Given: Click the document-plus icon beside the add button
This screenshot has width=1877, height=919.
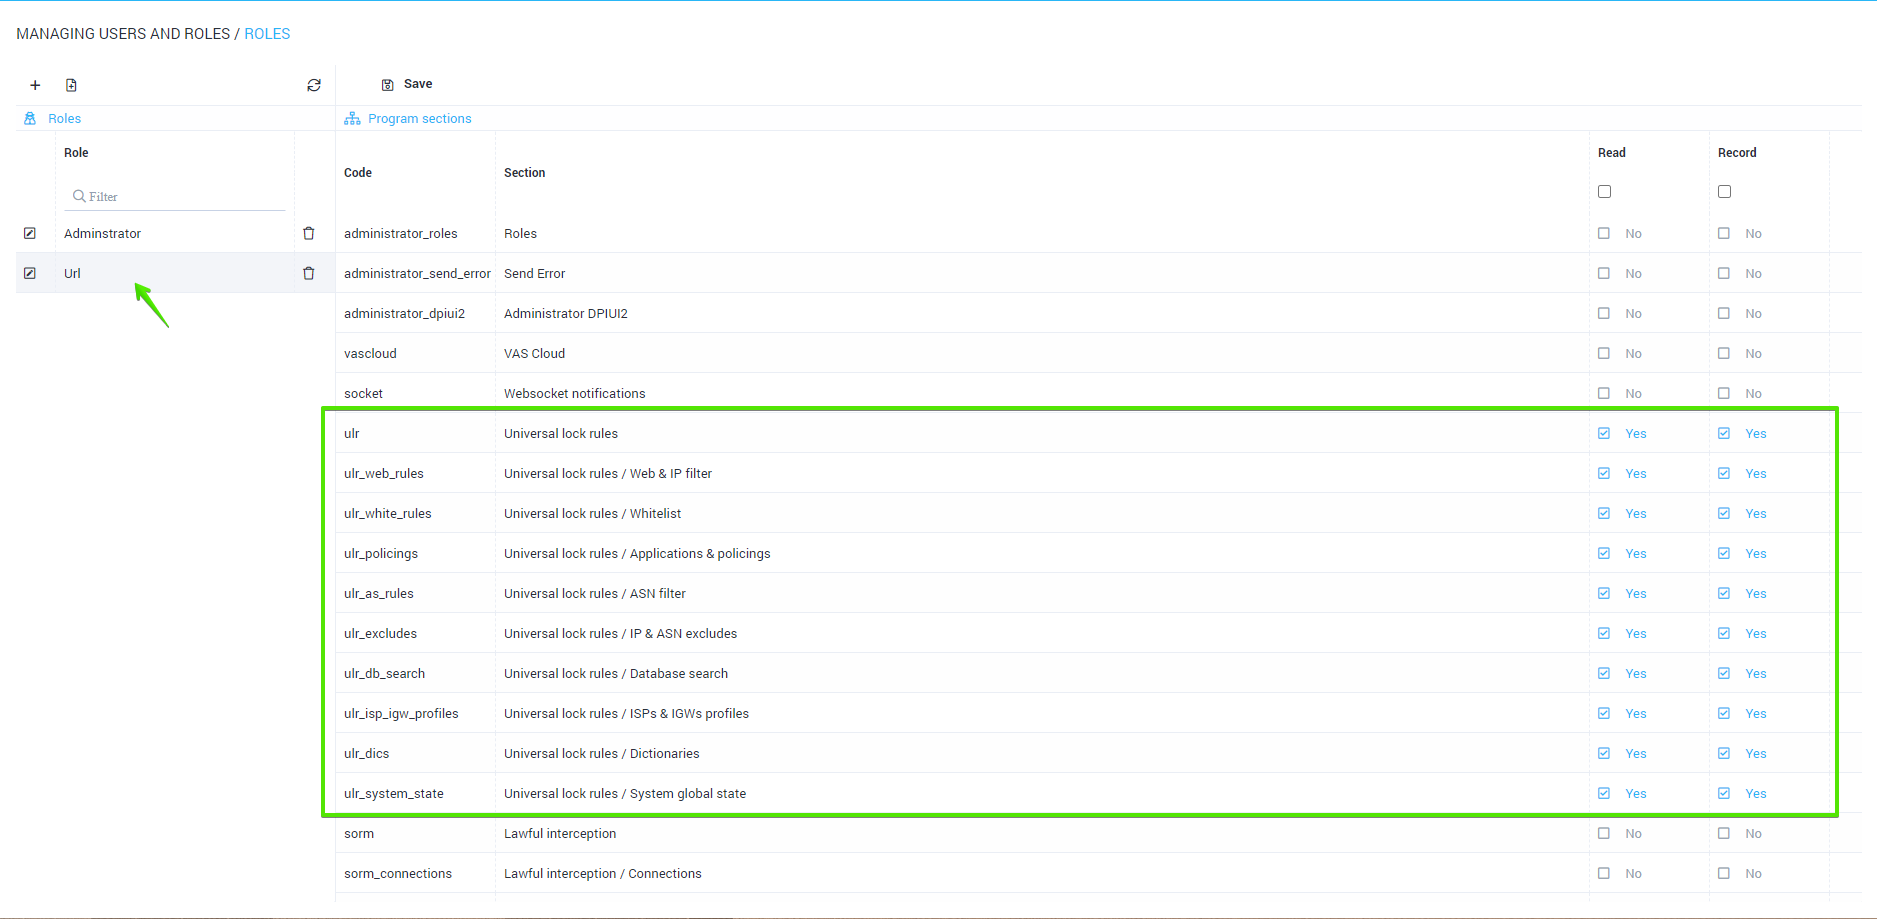Looking at the screenshot, I should [x=71, y=85].
